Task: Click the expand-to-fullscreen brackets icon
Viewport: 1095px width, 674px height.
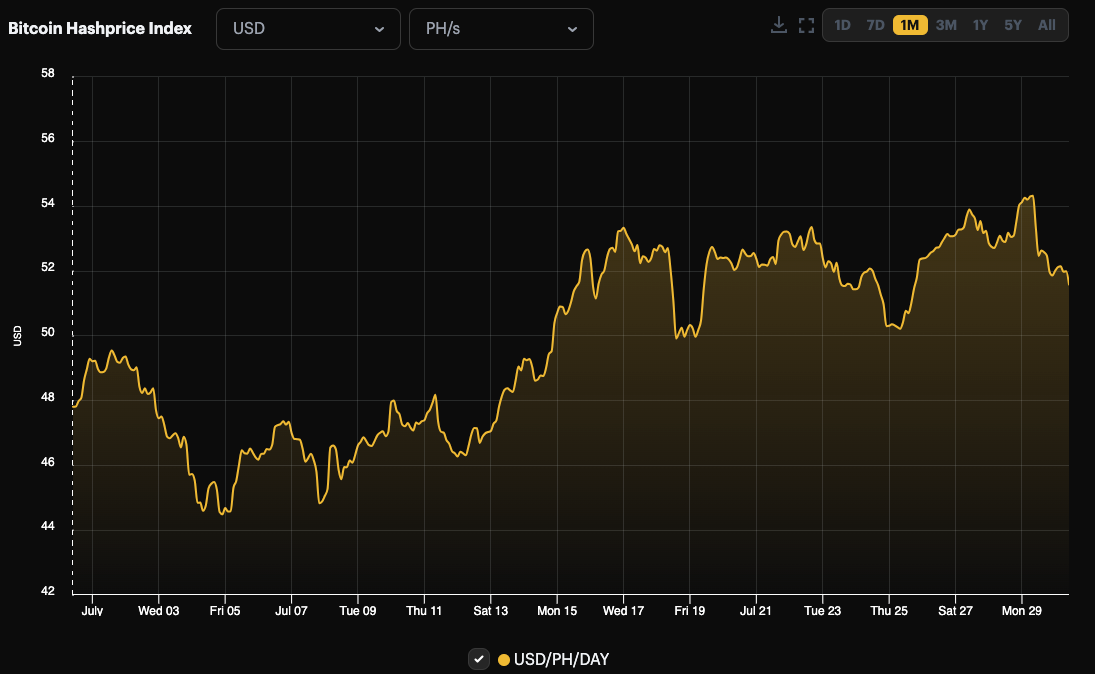Action: [806, 25]
